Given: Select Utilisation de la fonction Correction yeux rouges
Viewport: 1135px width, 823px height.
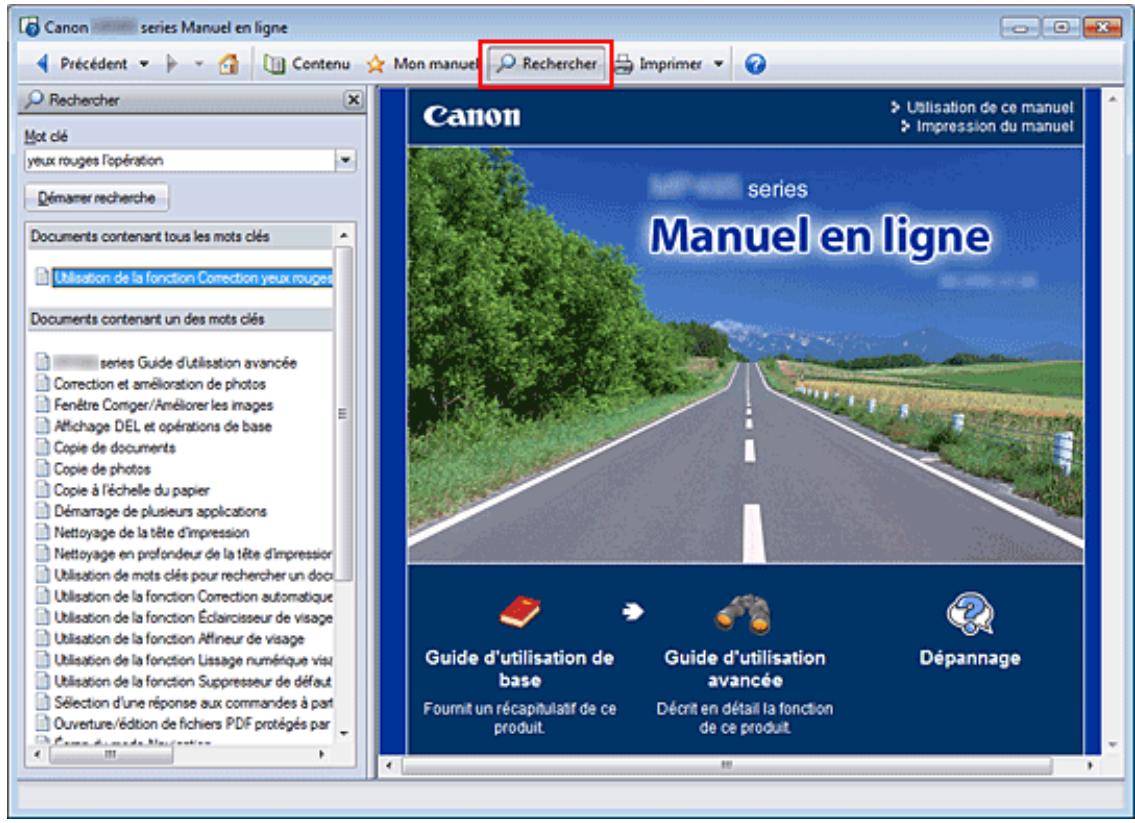Looking at the screenshot, I should [193, 278].
